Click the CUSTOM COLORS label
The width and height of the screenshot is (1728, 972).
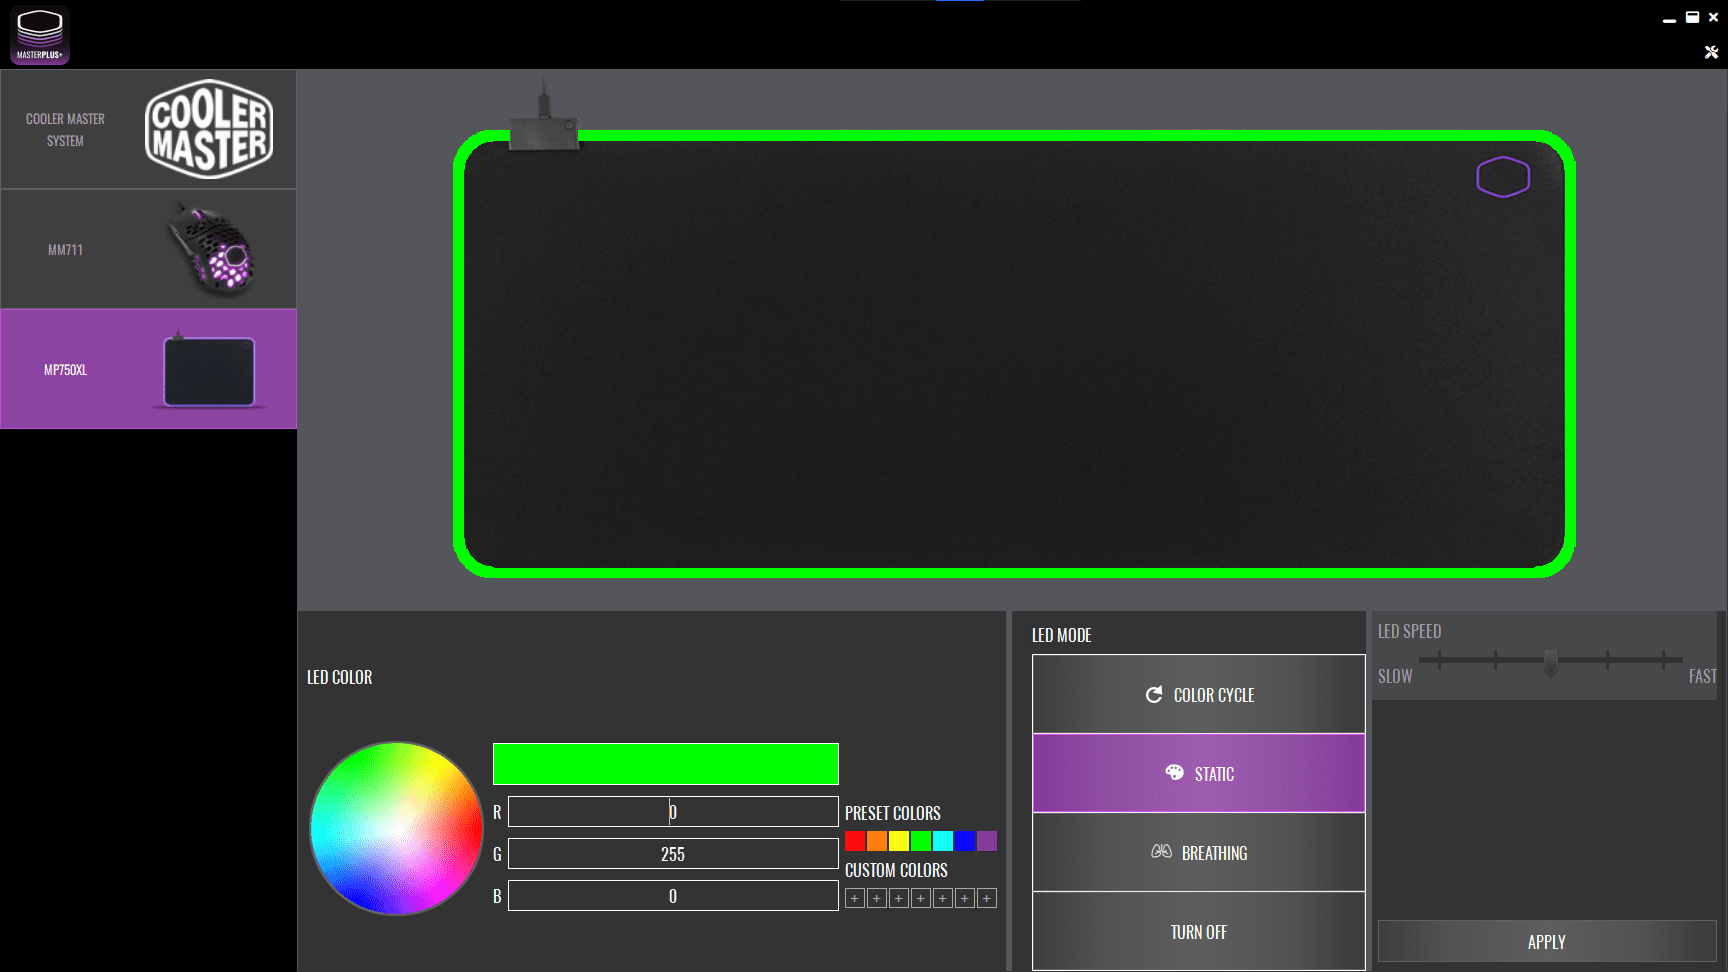(896, 870)
